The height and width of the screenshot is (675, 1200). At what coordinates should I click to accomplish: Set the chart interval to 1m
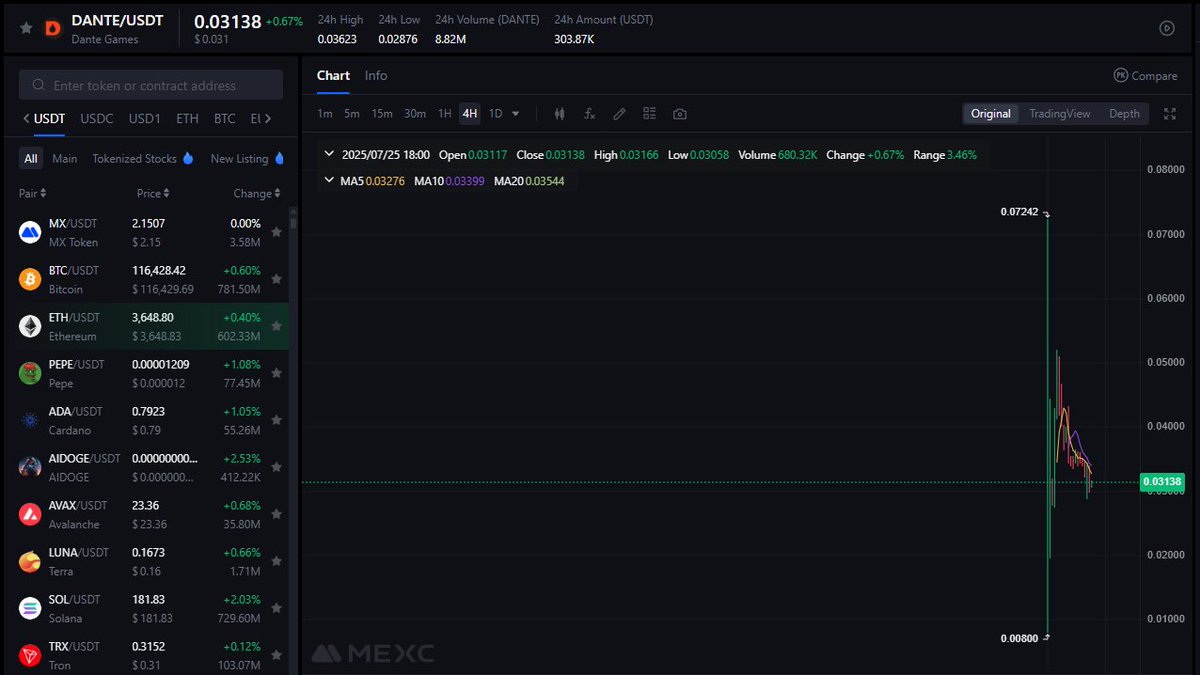pos(325,114)
